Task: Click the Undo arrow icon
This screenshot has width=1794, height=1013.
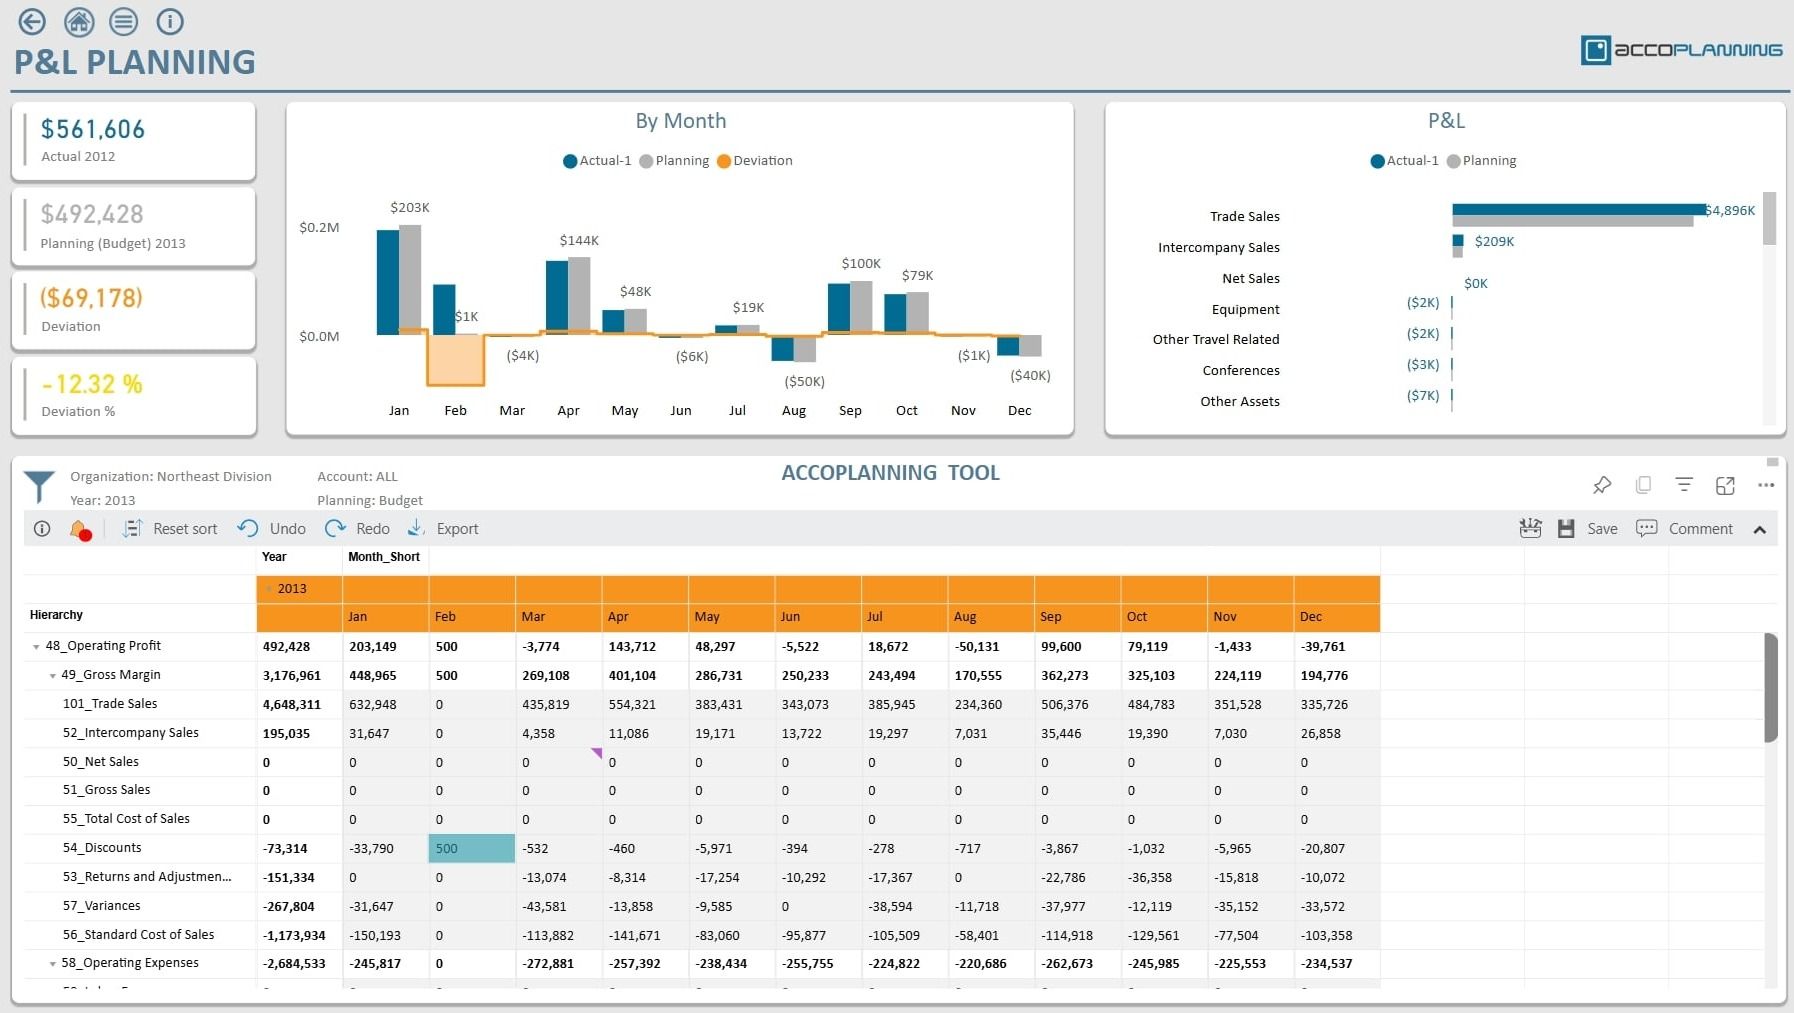Action: [x=248, y=528]
